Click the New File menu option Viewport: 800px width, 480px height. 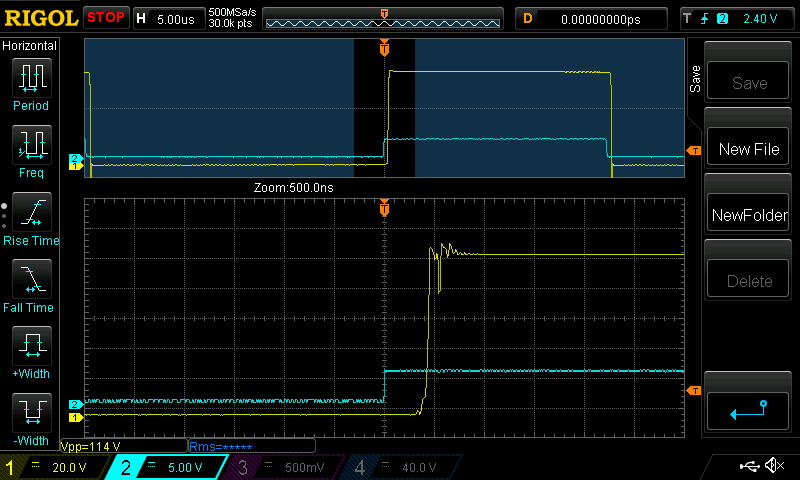tap(749, 149)
